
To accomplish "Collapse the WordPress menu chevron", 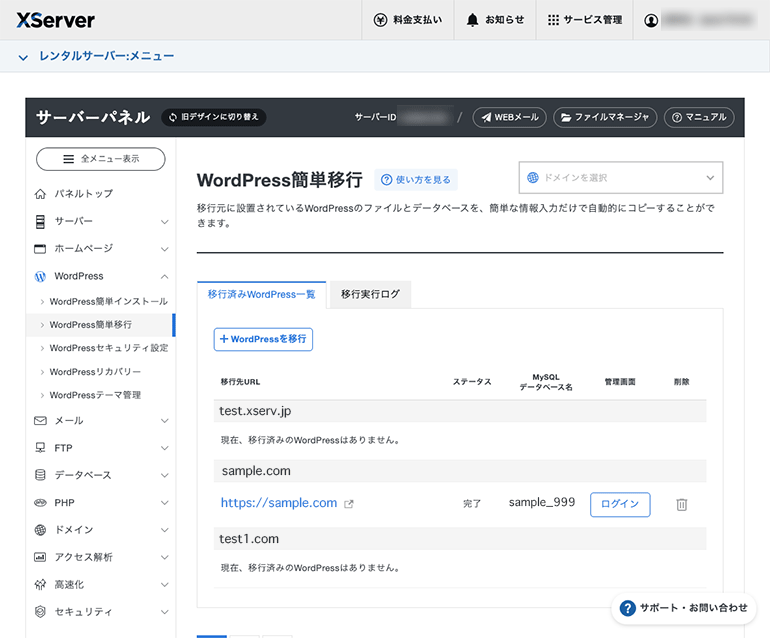I will 165,277.
